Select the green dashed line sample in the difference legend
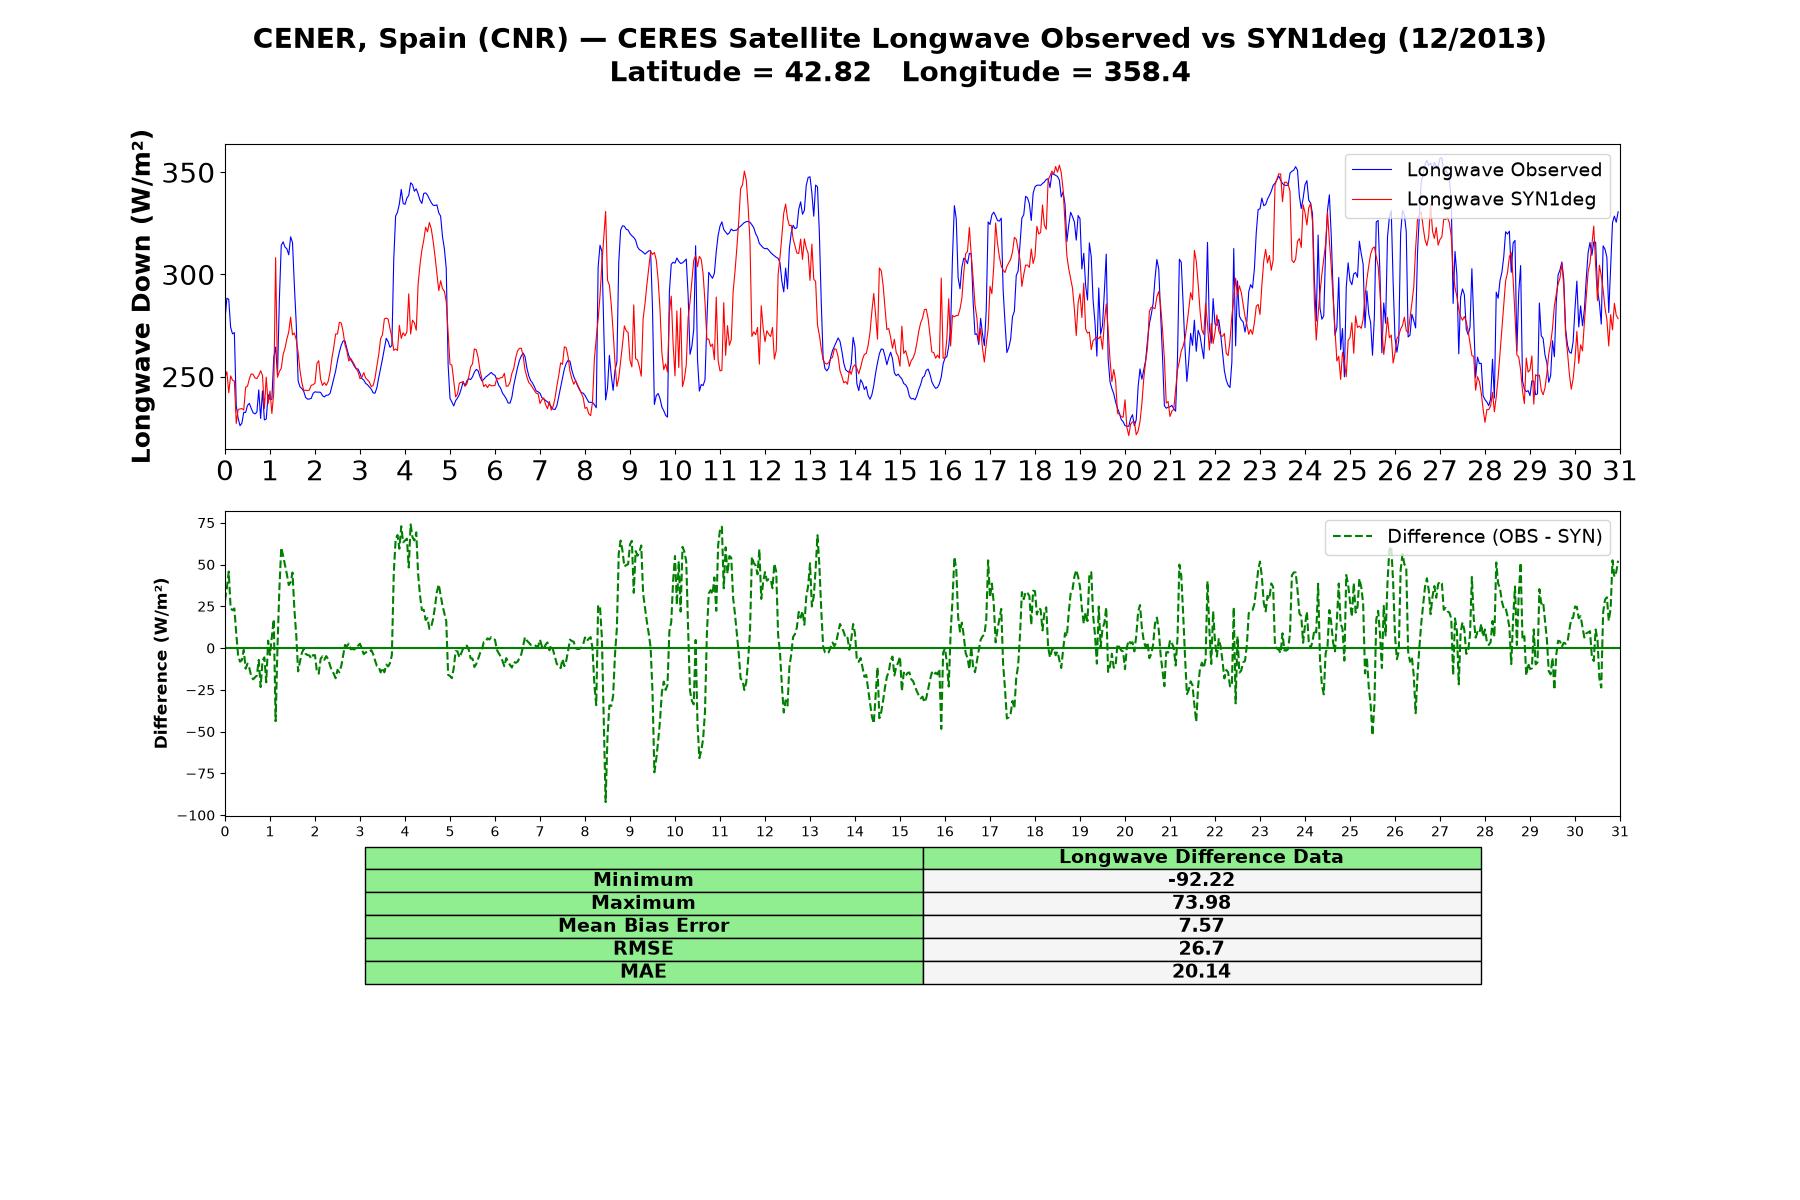The image size is (1800, 1200). [1352, 537]
